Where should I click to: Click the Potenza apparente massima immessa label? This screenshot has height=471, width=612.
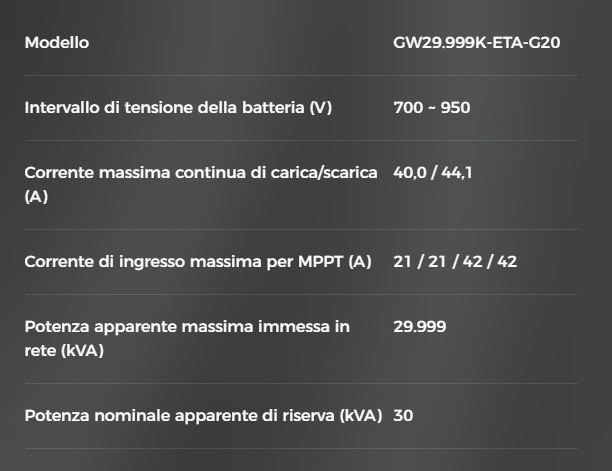coord(187,327)
